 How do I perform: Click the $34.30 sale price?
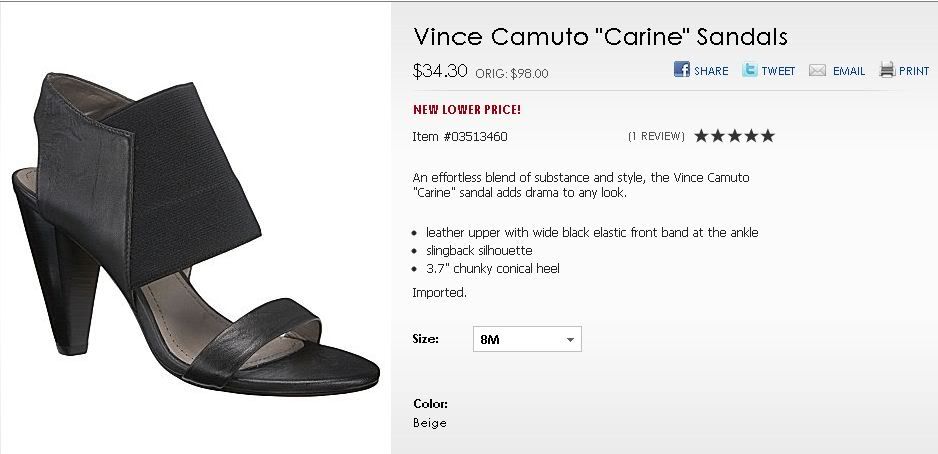440,71
